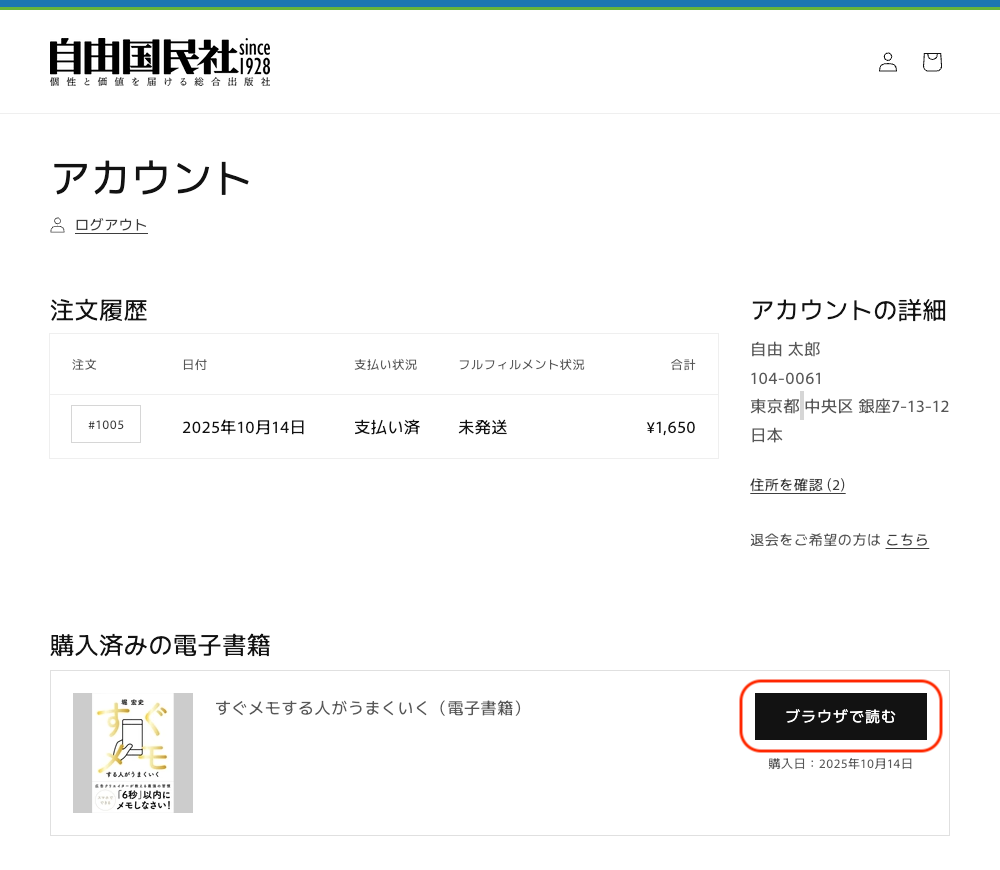This screenshot has width=1000, height=870.
Task: Click the 日付 column header
Action: click(x=195, y=365)
